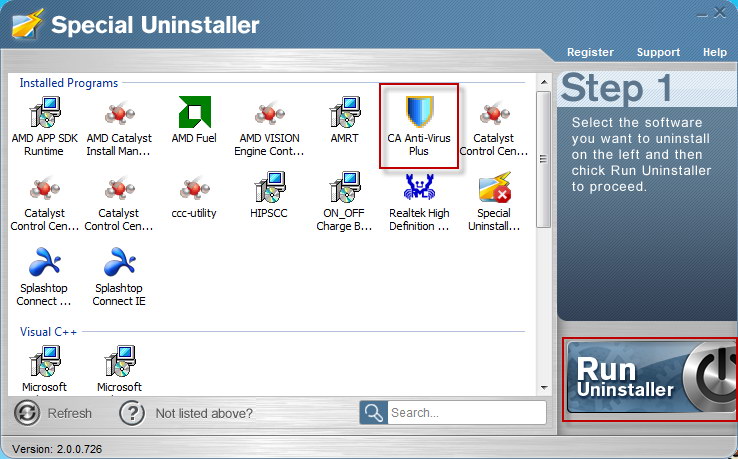Select AMD VISION Engine Control icon
738x459 pixels.
[x=269, y=113]
